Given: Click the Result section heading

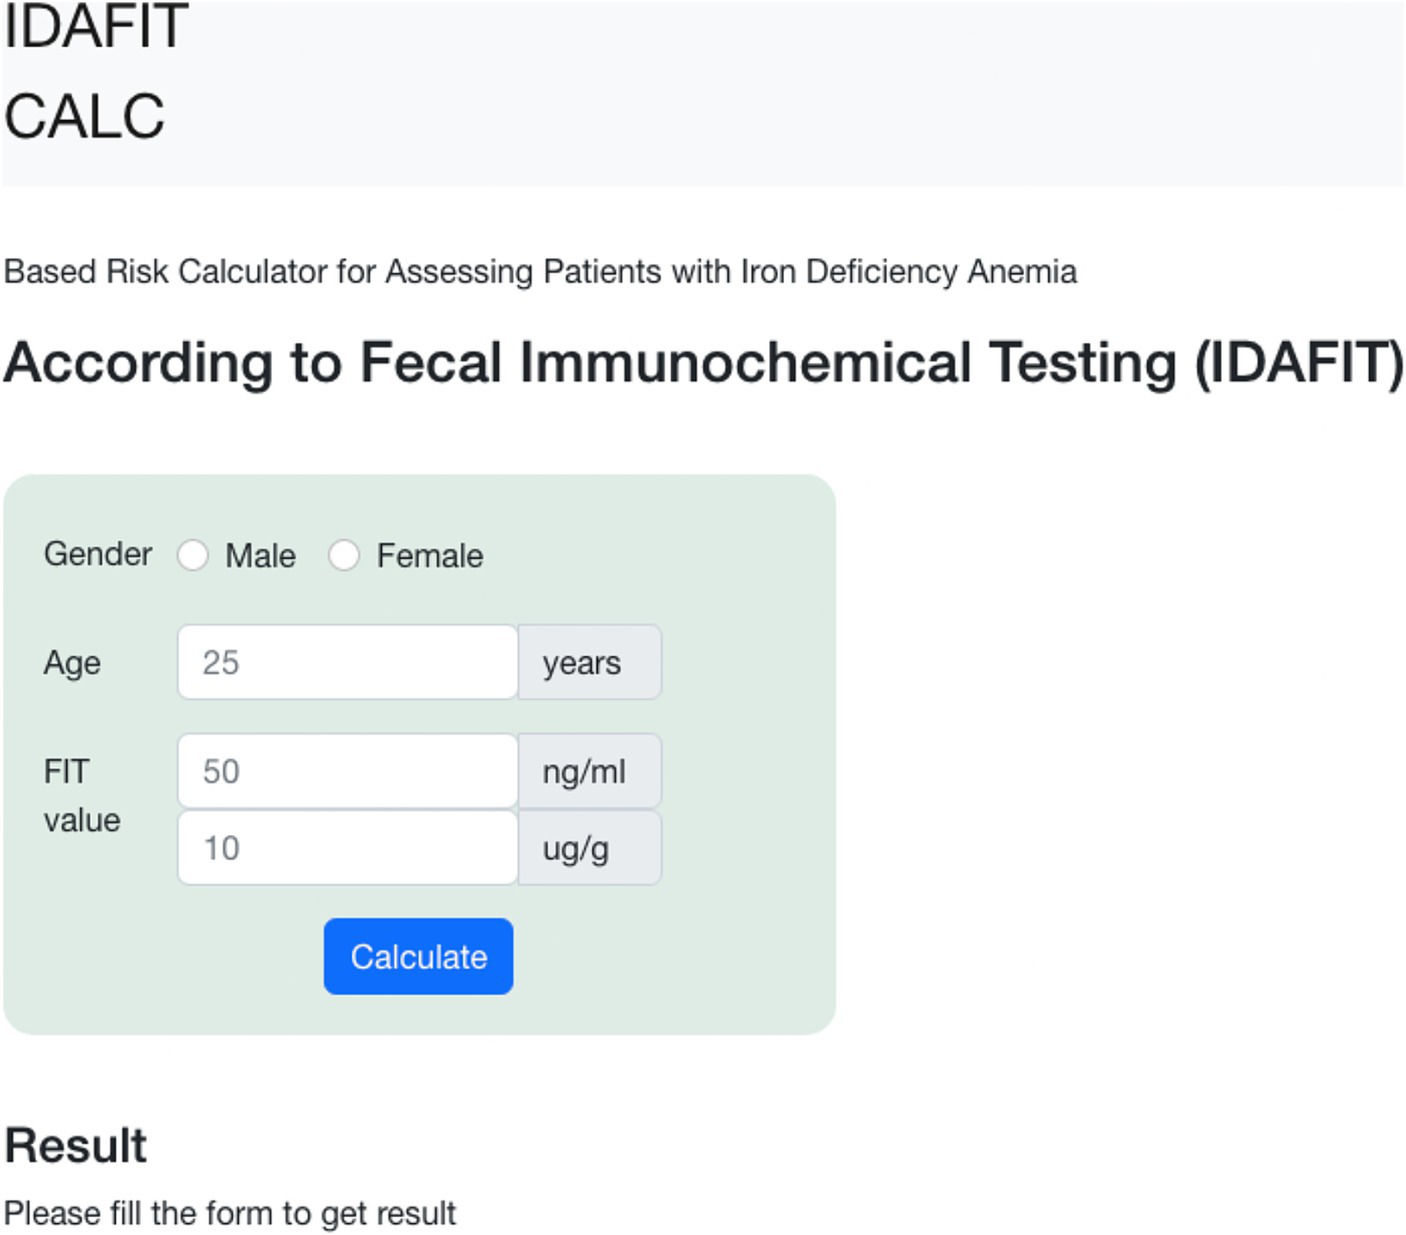Looking at the screenshot, I should (76, 1145).
